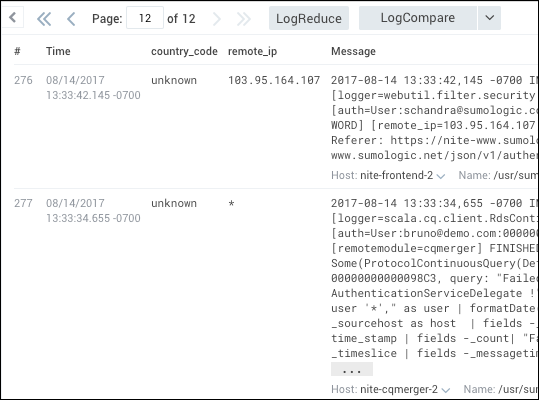Viewport: 539px width, 400px height.
Task: Click the # column header
Action: (17, 51)
